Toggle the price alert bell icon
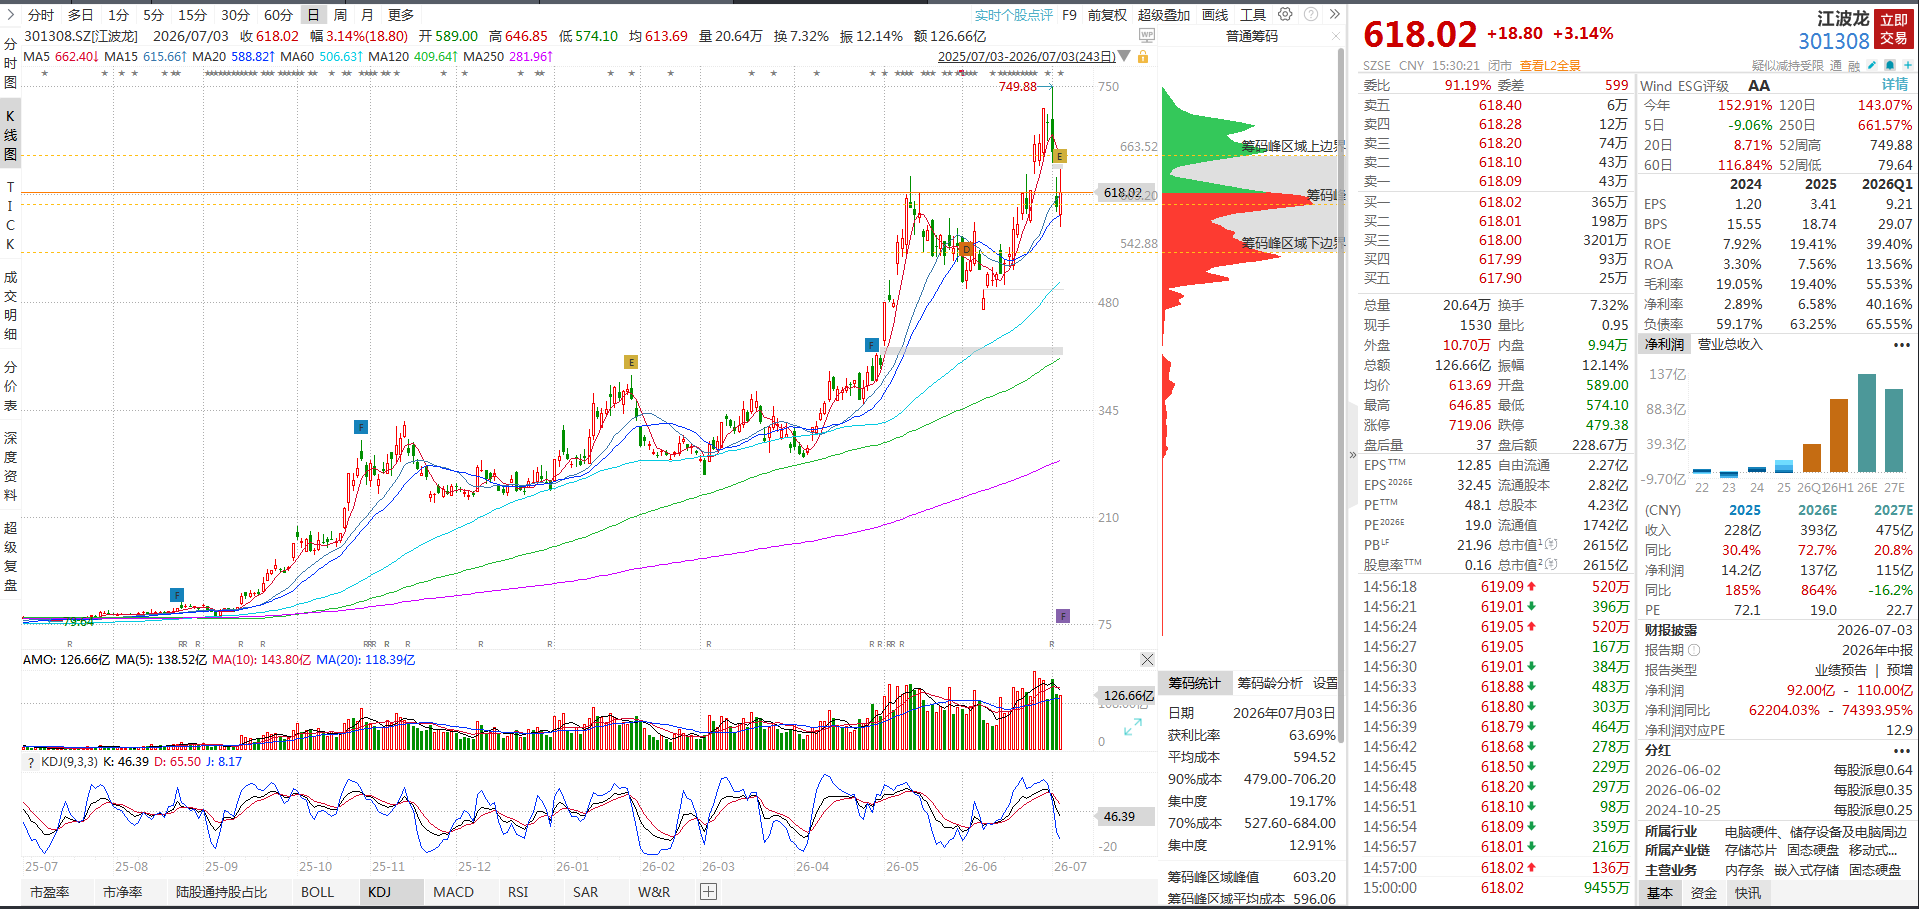This screenshot has height=909, width=1919. click(1890, 65)
